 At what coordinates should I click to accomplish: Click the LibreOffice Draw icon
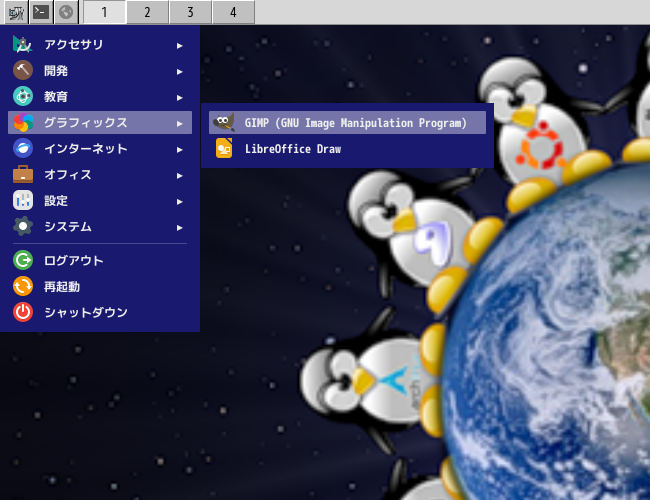224,148
